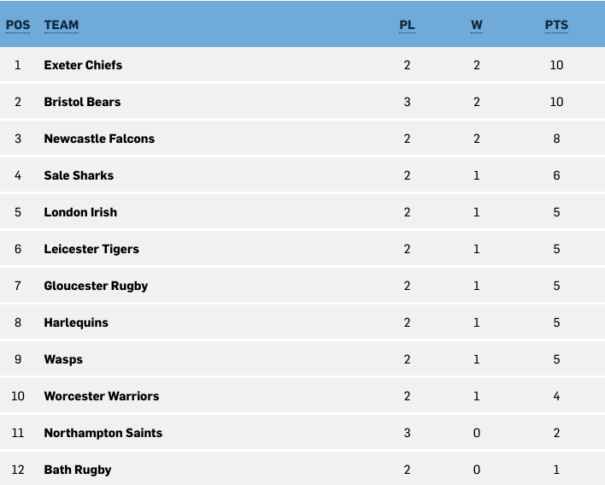Select Worcester Warriors in the standings
605x485 pixels.
[x=101, y=396]
